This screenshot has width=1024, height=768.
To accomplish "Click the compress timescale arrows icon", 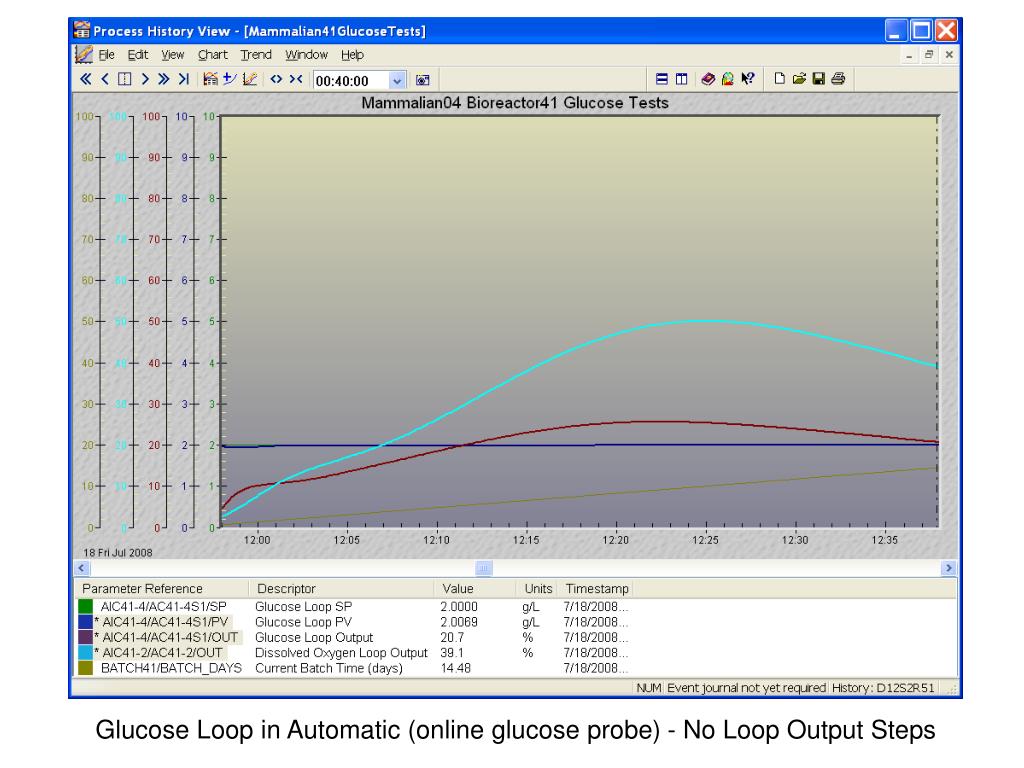I will click(x=296, y=80).
